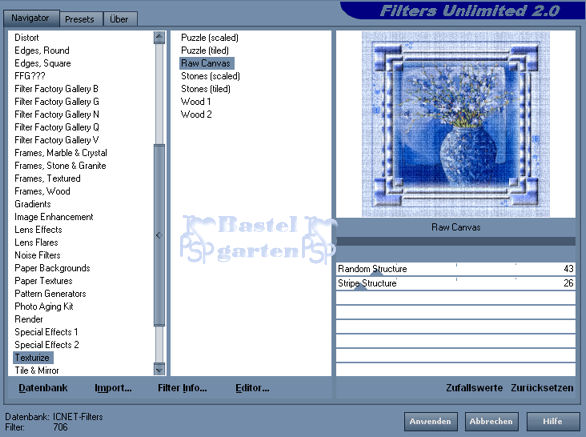Adjust the Random Structure slider
Screen dimensions: 586x437
pyautogui.click(x=455, y=269)
